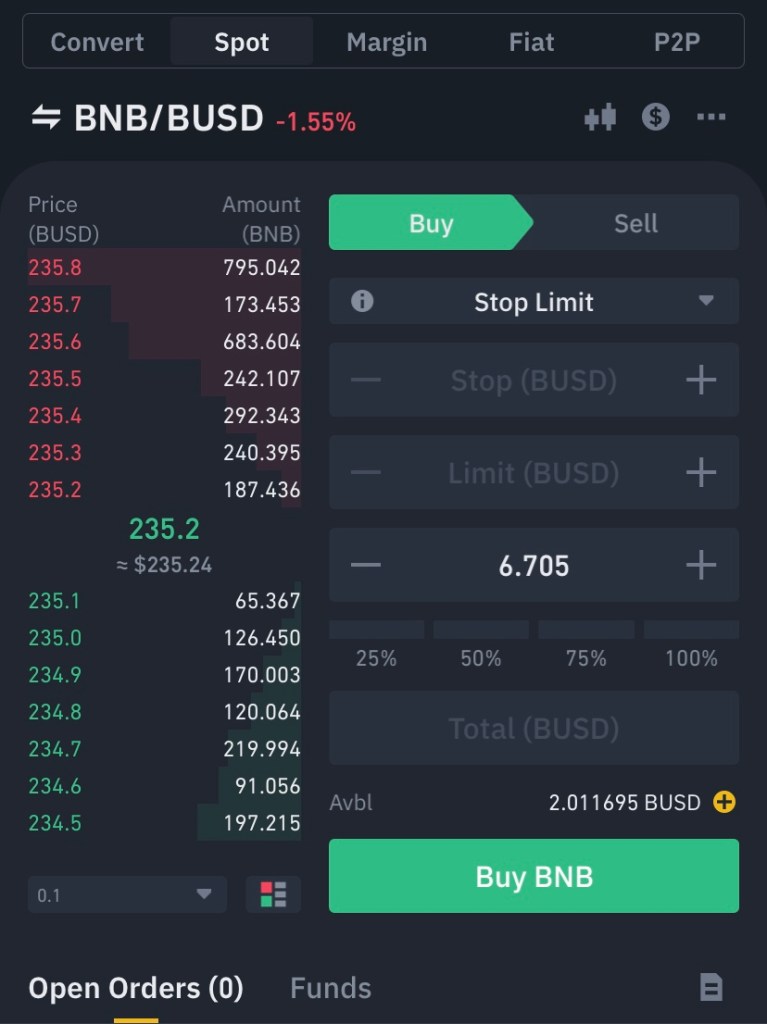The width and height of the screenshot is (767, 1024).
Task: Click the dollar coin icon
Action: point(655,118)
